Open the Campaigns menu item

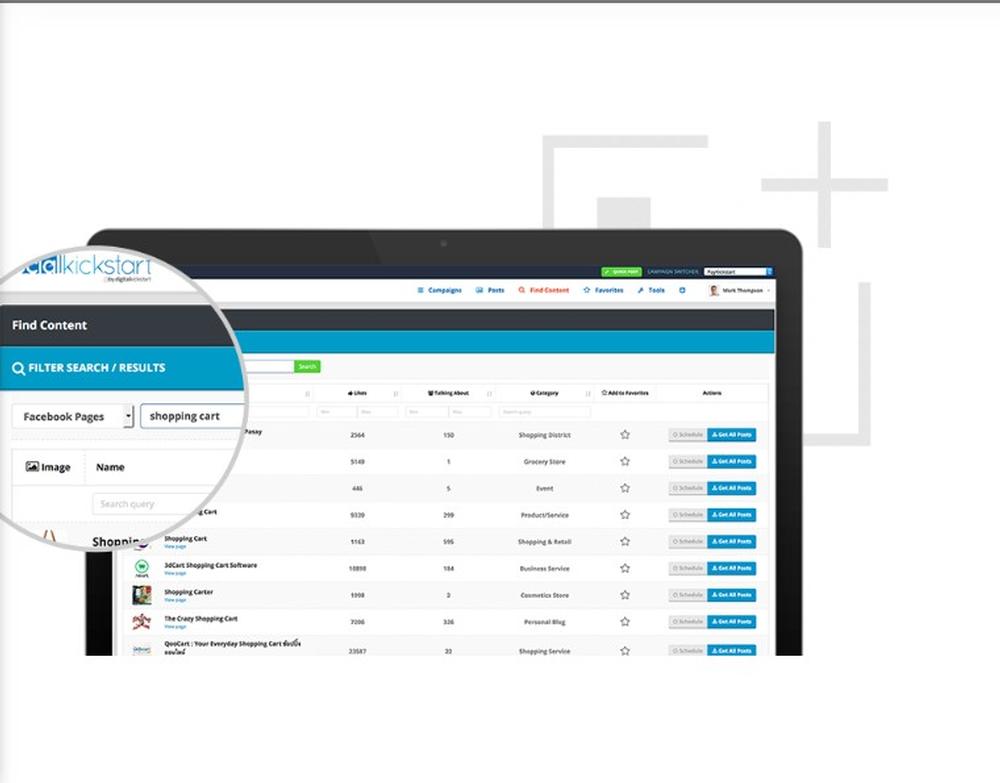pos(439,290)
